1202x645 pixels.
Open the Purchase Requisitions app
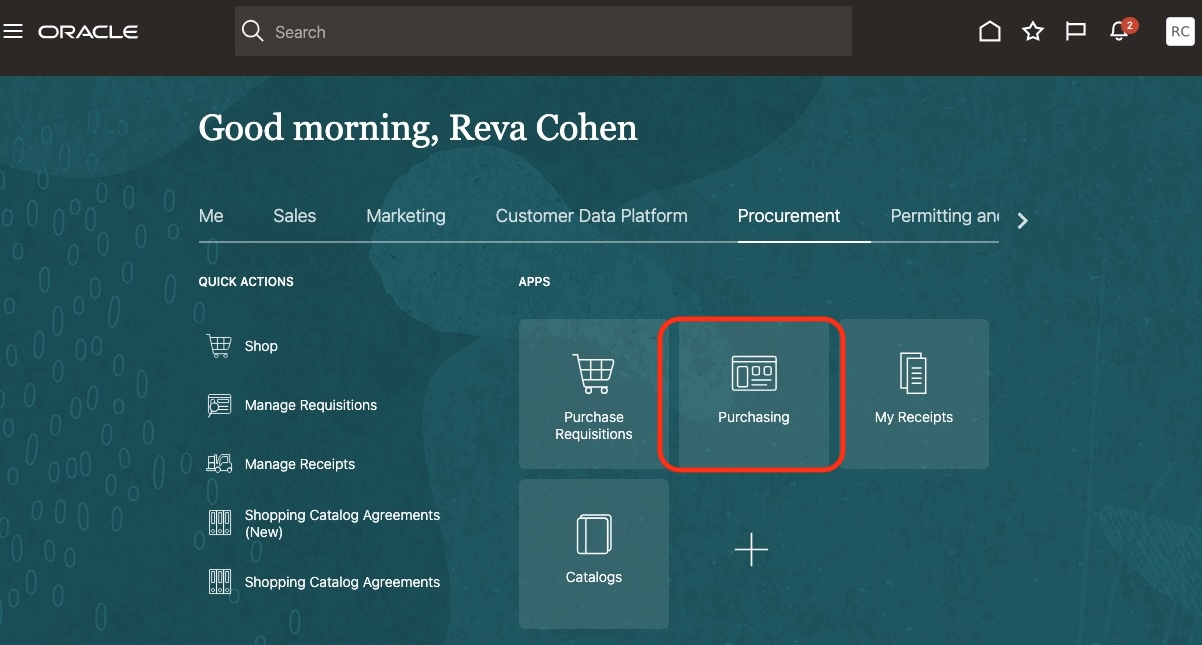[x=593, y=394]
